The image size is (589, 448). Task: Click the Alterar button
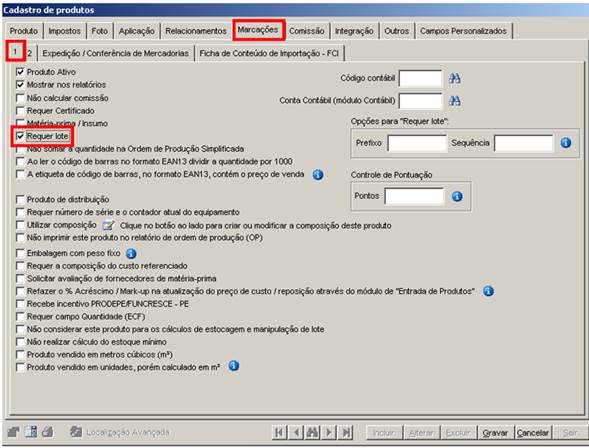click(421, 433)
